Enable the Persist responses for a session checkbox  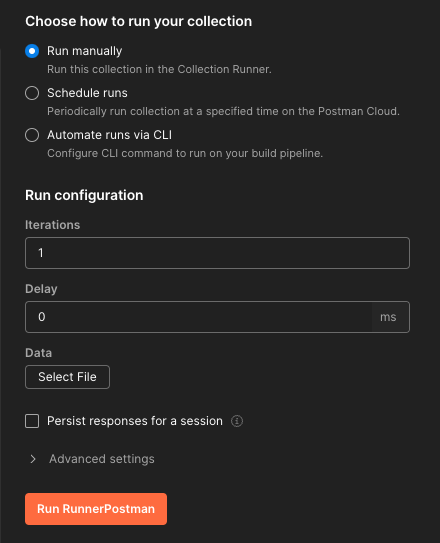pos(32,421)
